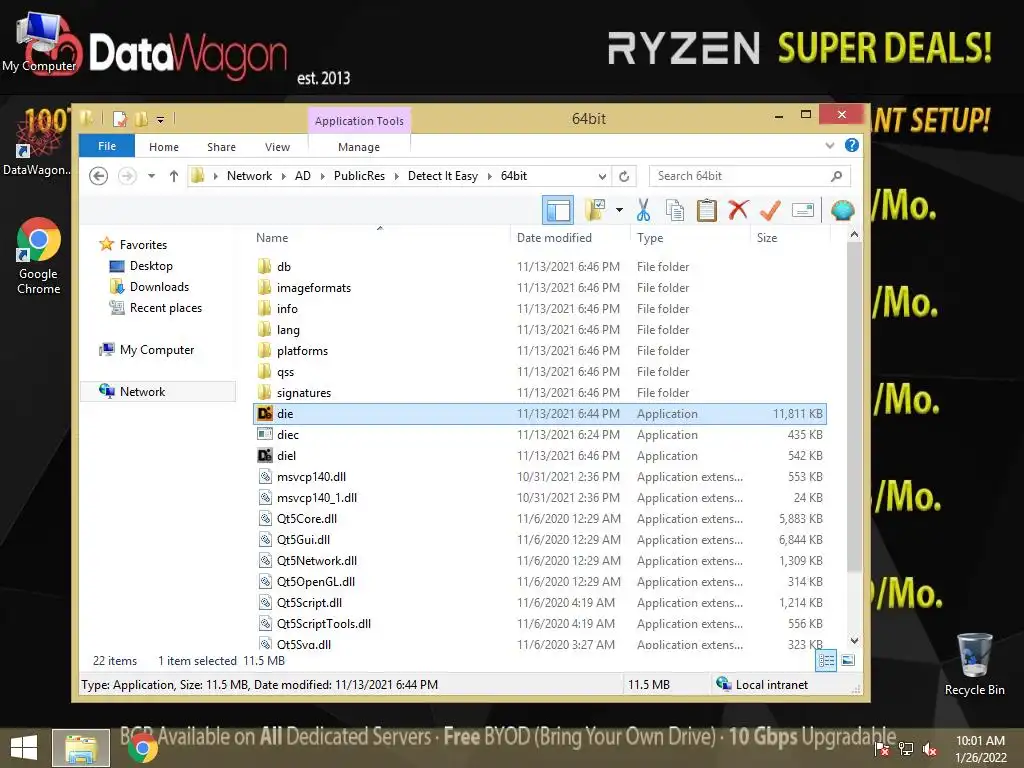Select the signatures folder

pyautogui.click(x=540, y=392)
